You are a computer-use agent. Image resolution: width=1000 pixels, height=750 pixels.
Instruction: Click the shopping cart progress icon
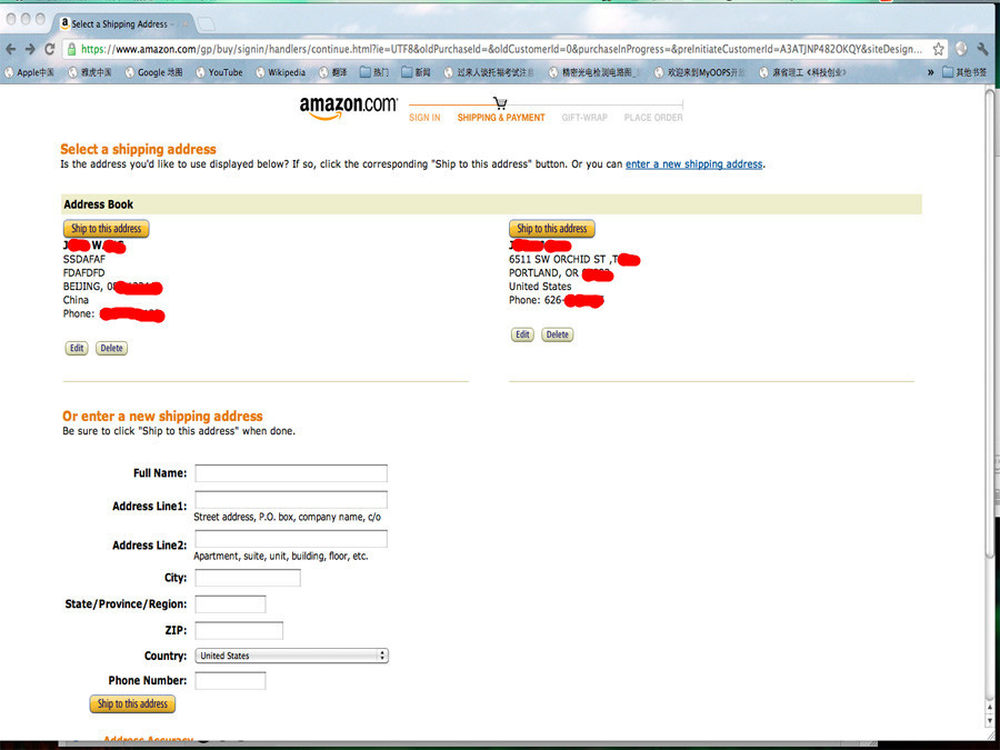tap(500, 103)
